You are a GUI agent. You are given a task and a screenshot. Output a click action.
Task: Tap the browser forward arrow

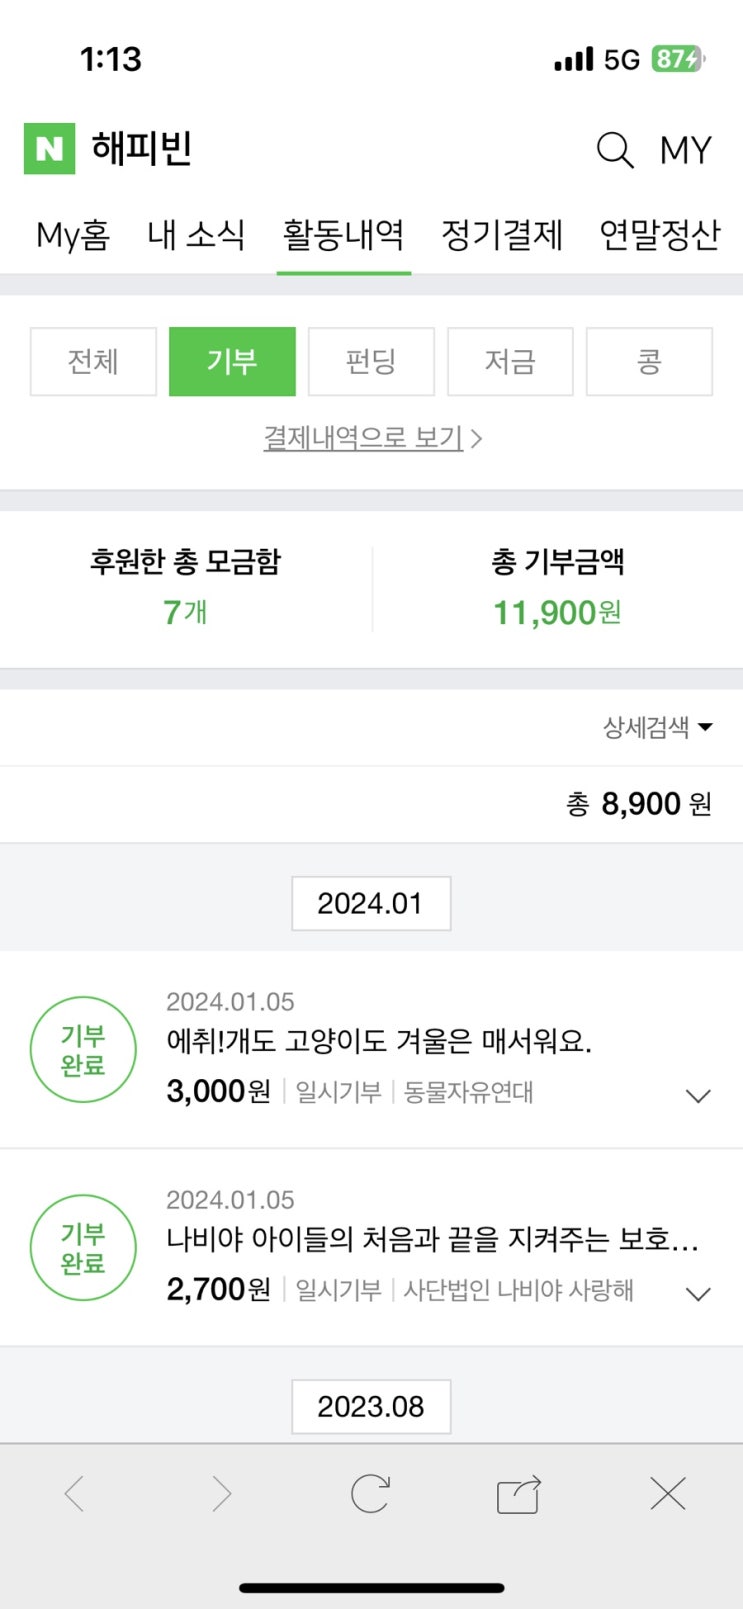[221, 1495]
